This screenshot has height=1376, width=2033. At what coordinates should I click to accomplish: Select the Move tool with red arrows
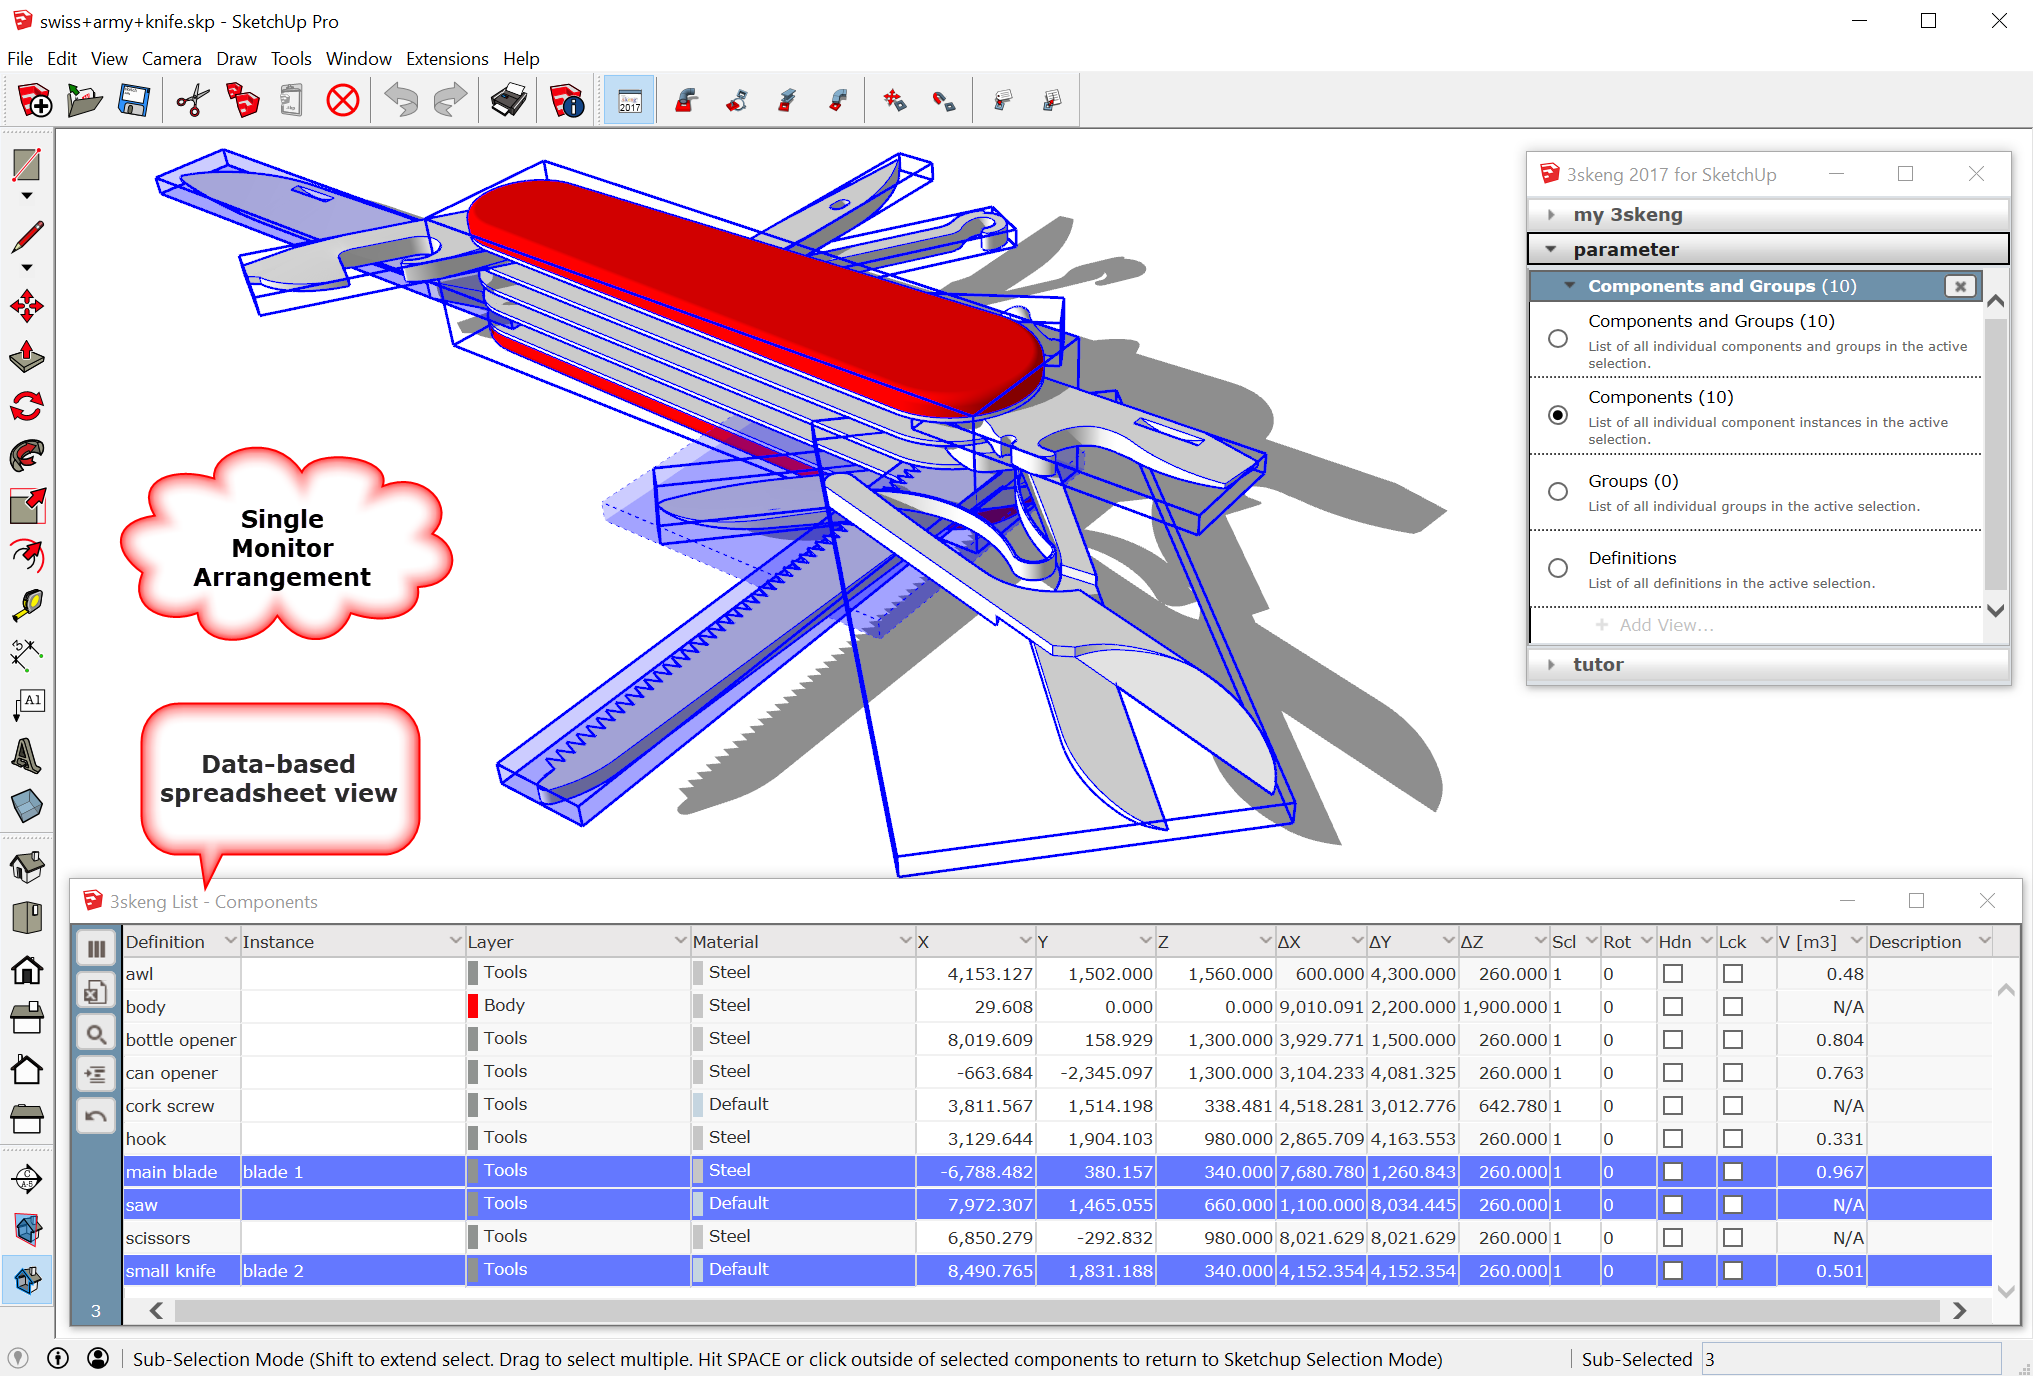(x=27, y=306)
